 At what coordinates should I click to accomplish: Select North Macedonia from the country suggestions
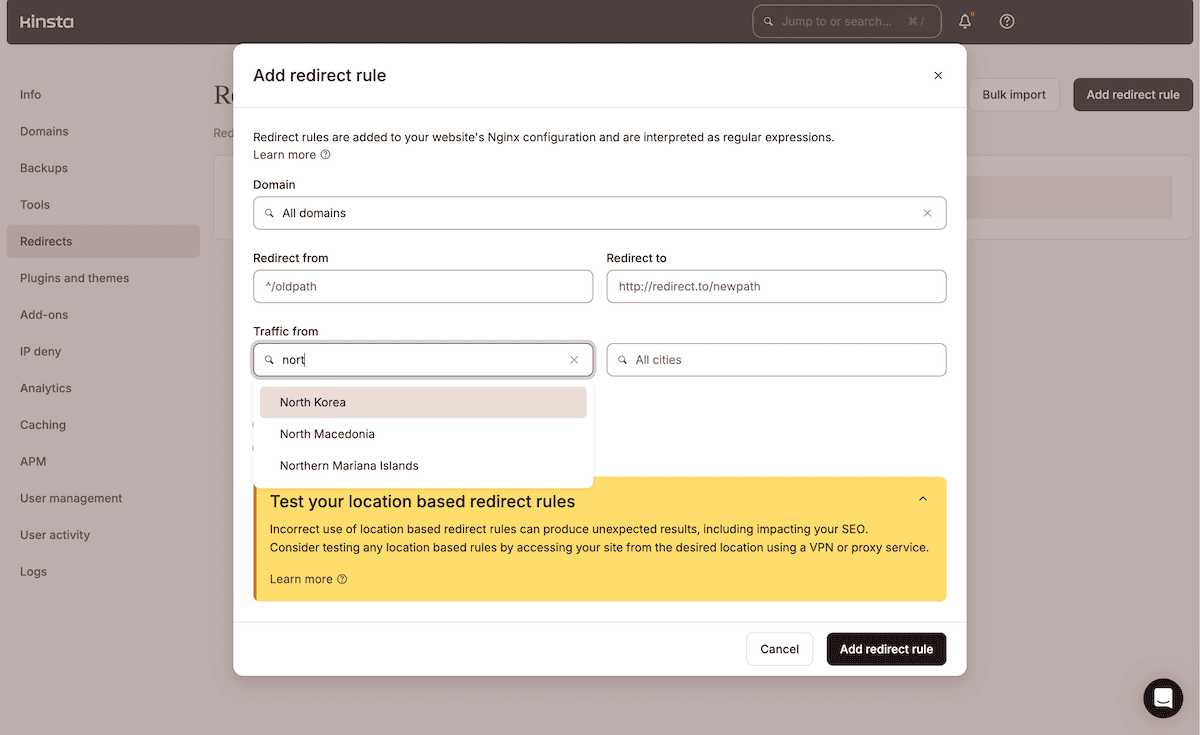click(x=327, y=433)
